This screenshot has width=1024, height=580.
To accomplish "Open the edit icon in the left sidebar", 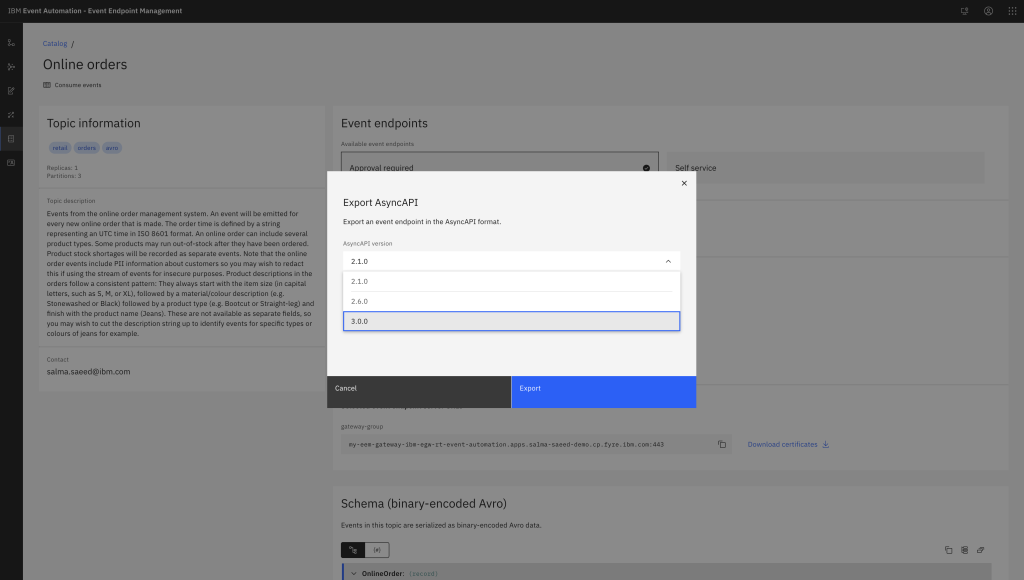I will (x=11, y=90).
